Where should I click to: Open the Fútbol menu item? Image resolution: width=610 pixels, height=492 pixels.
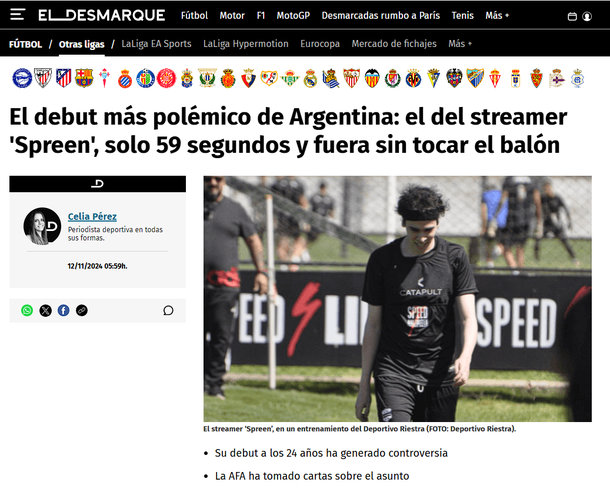click(195, 16)
